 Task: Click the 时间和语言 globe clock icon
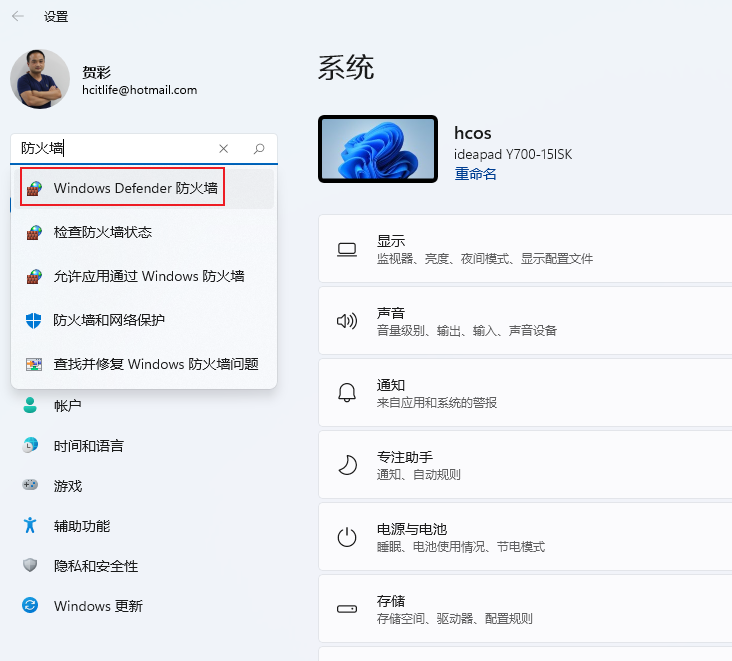(30, 445)
